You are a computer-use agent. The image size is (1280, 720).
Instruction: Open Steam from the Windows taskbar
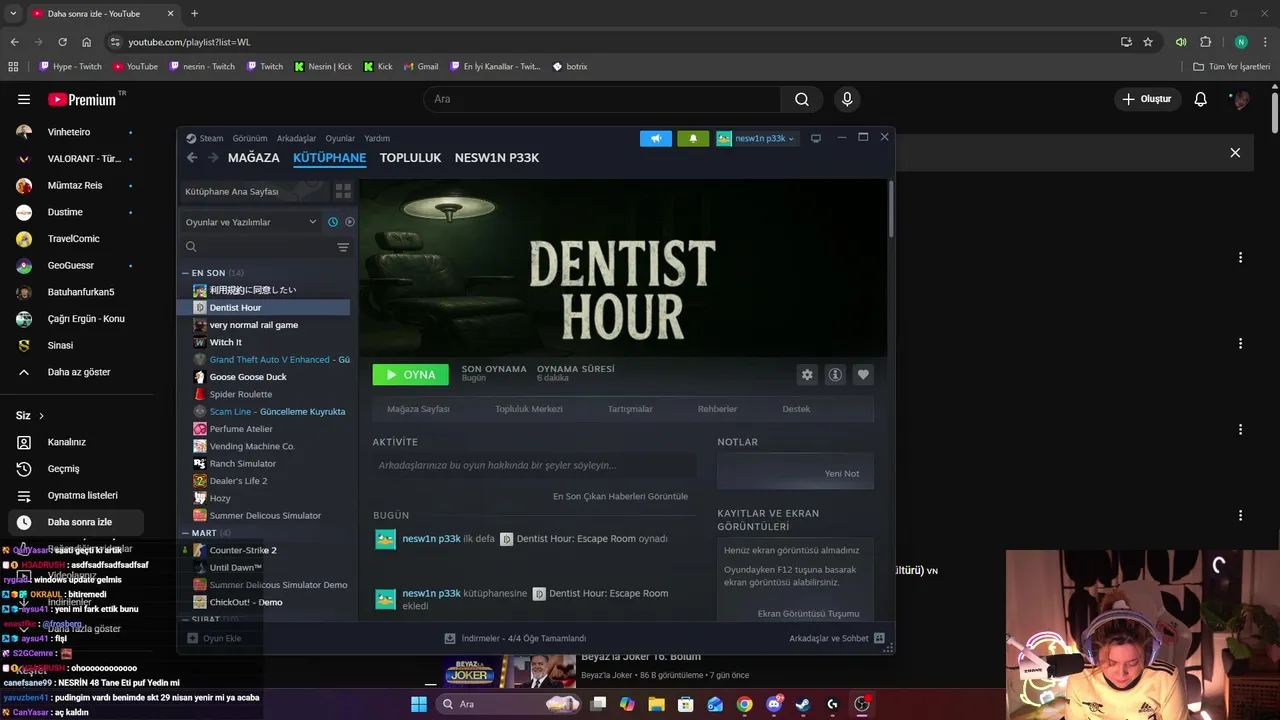pos(802,704)
